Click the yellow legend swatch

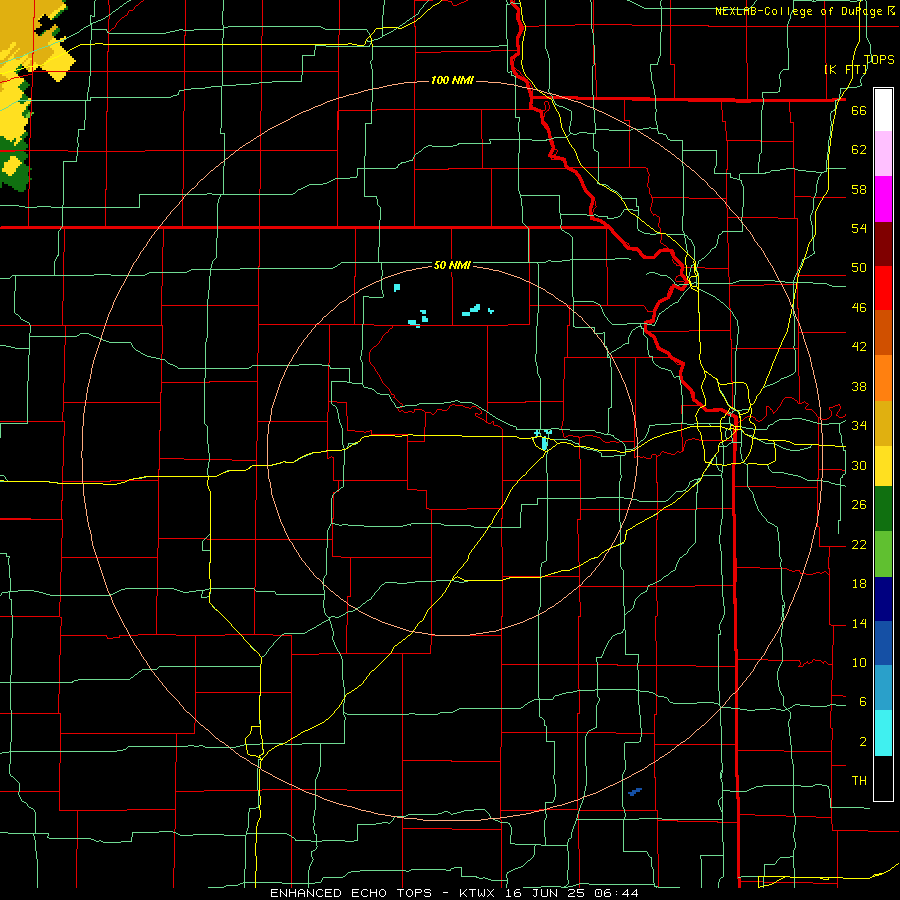coord(883,465)
